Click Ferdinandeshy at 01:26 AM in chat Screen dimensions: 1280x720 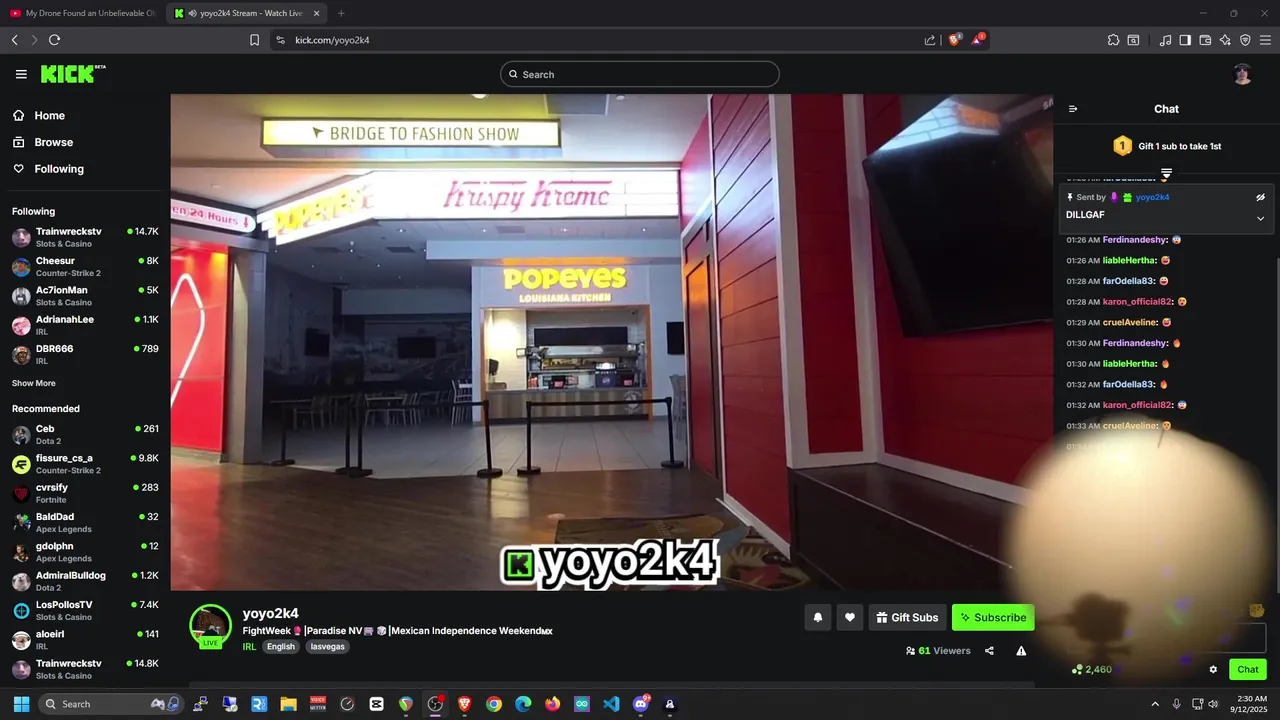coord(1134,240)
